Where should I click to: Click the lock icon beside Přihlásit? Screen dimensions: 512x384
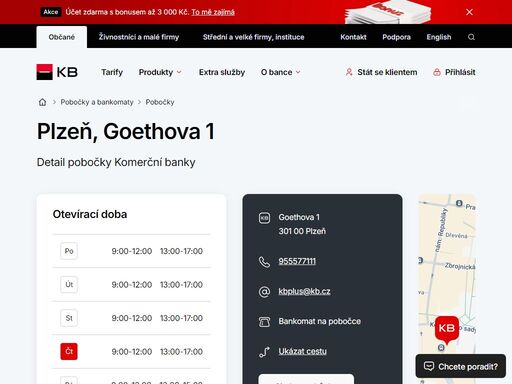[x=437, y=72]
